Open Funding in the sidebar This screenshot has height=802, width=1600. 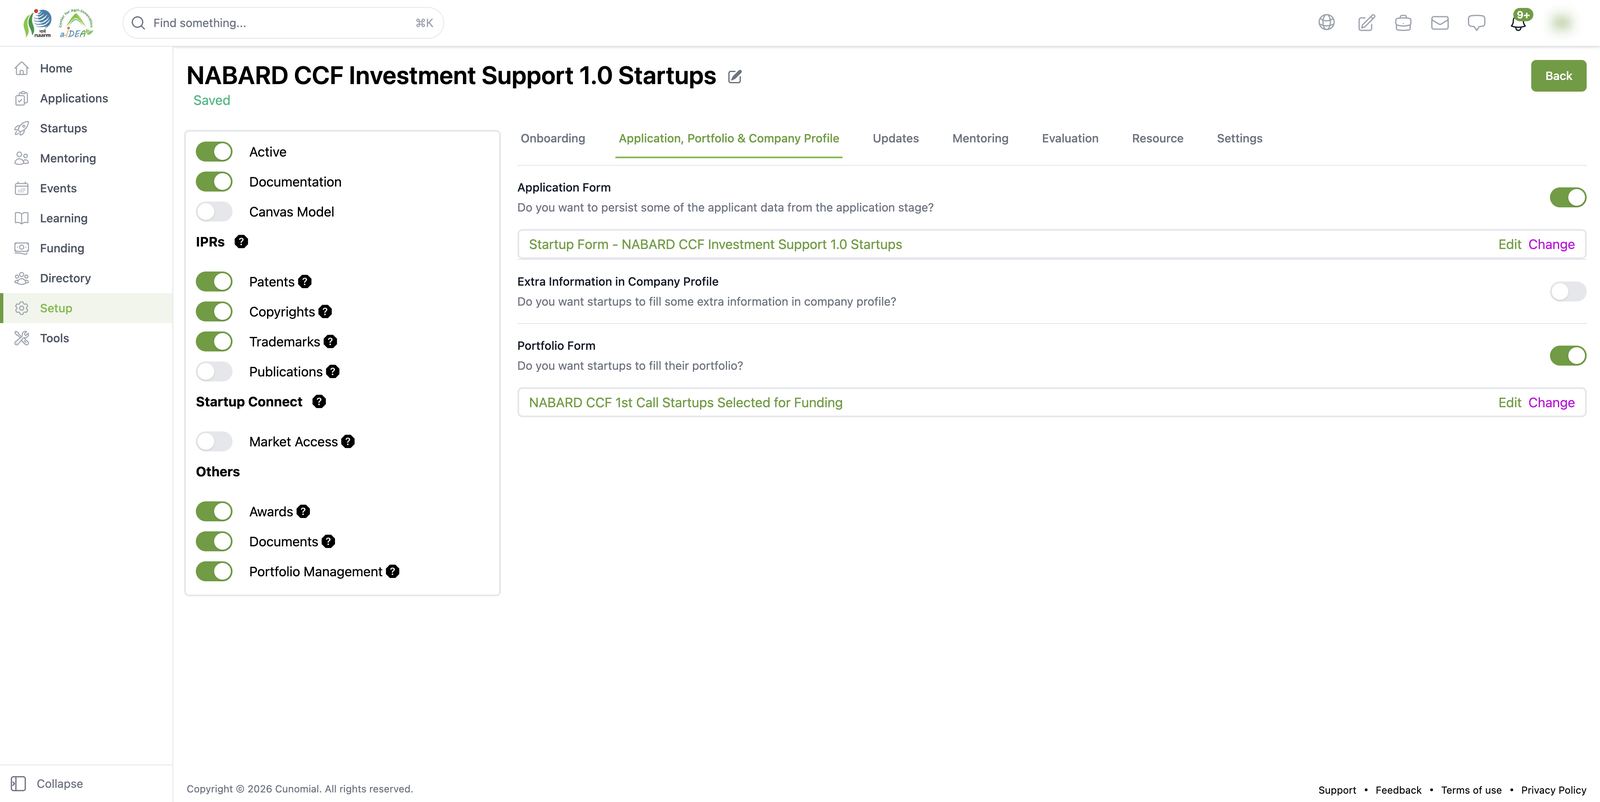coord(86,248)
